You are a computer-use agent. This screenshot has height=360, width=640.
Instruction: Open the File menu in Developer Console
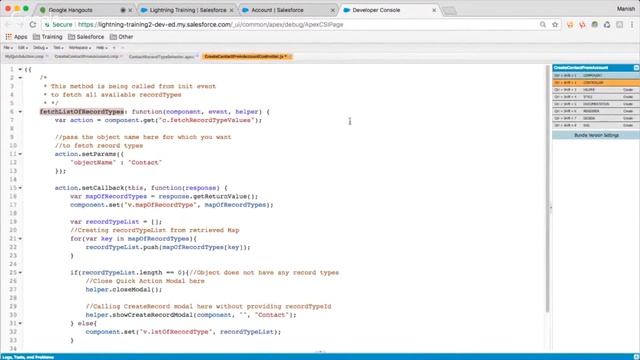[8, 48]
